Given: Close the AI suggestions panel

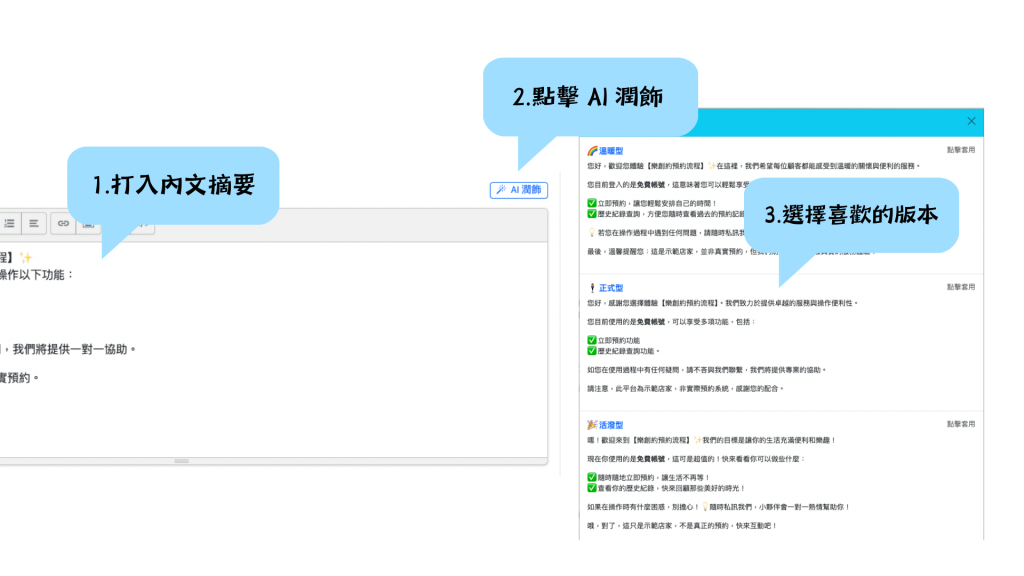Looking at the screenshot, I should click(971, 121).
